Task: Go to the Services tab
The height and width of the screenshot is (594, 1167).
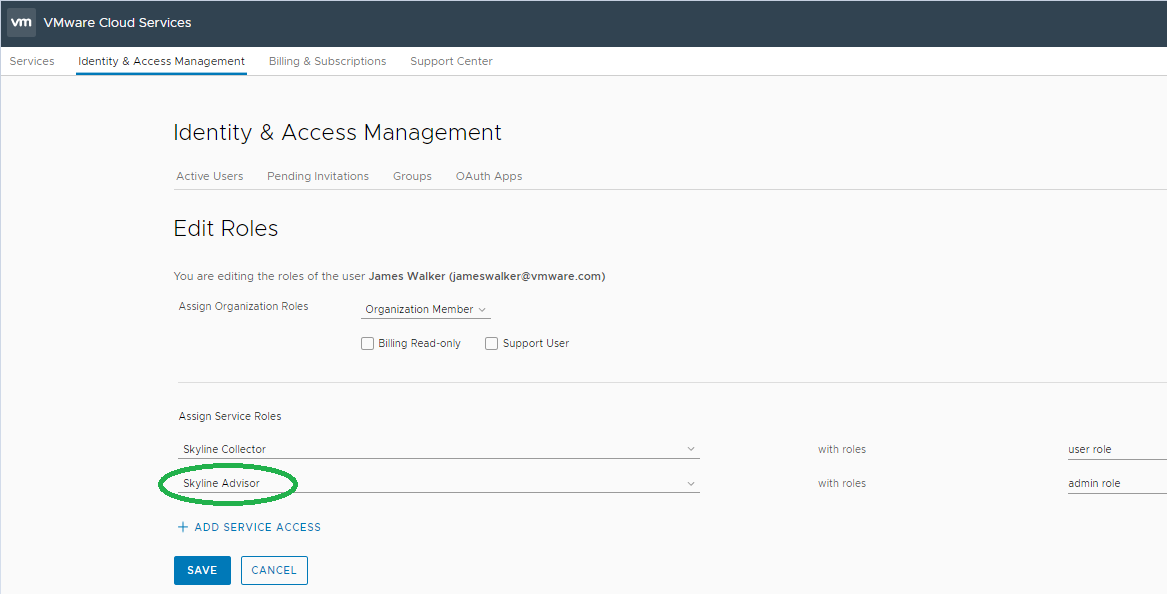Action: tap(31, 61)
